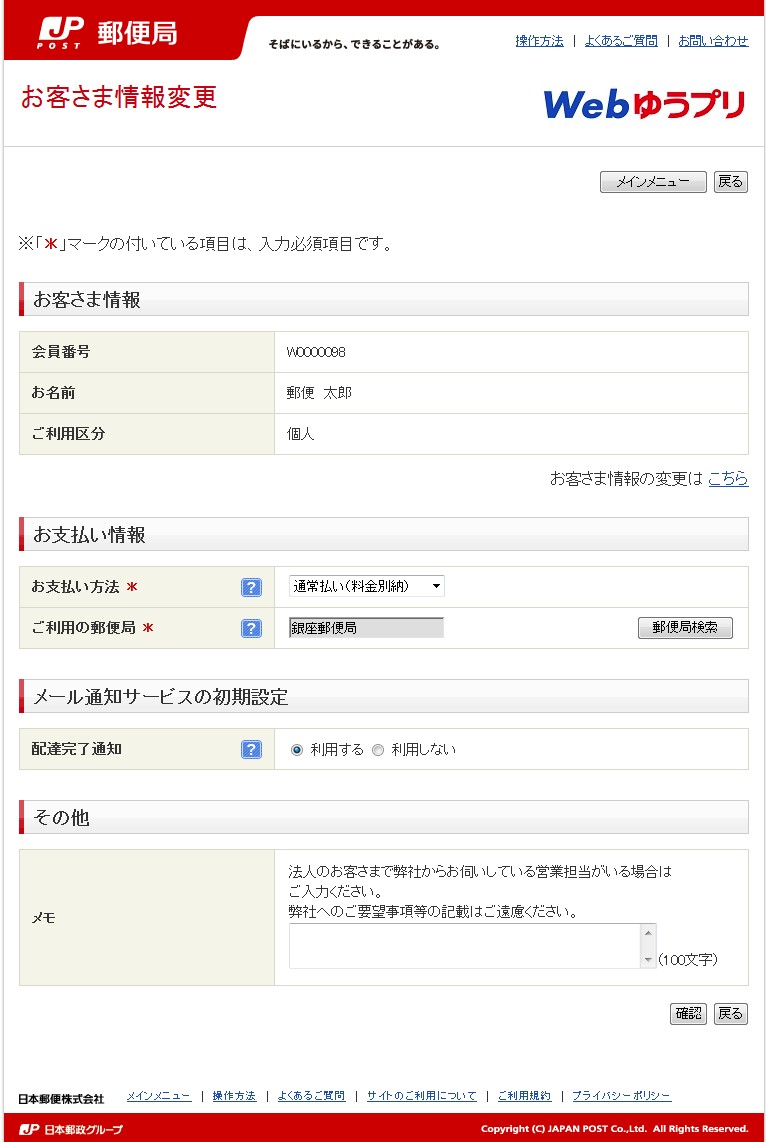
Task: Click the 確認 button
Action: coord(688,1014)
